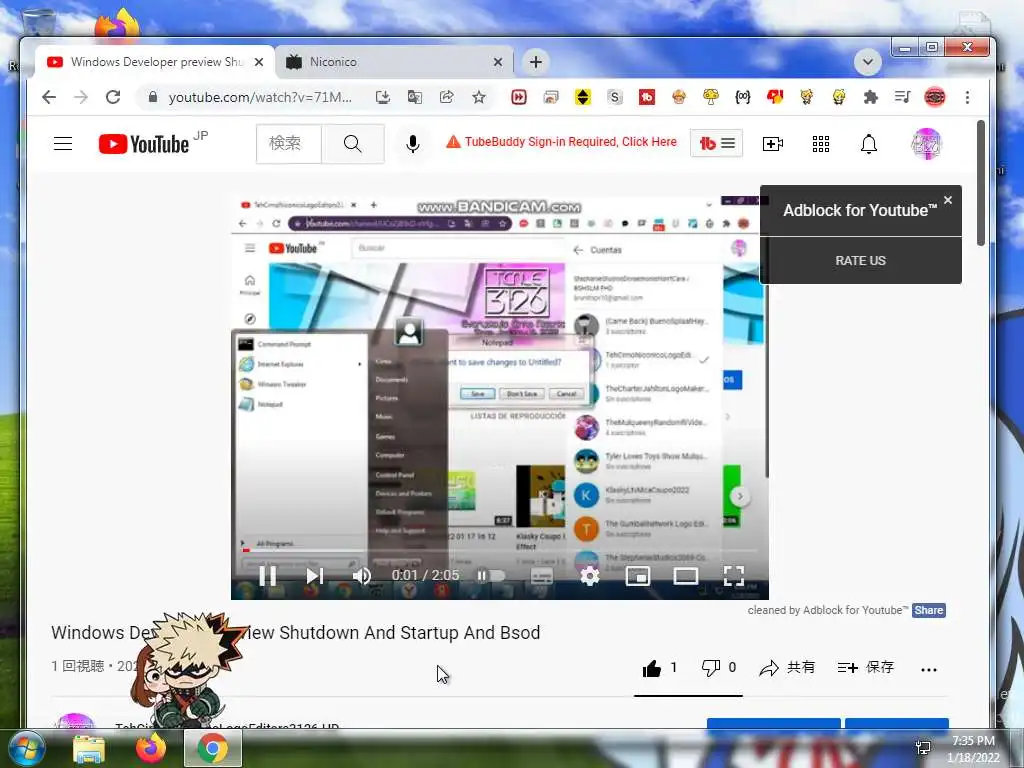
Task: Click the video title text
Action: [x=296, y=632]
